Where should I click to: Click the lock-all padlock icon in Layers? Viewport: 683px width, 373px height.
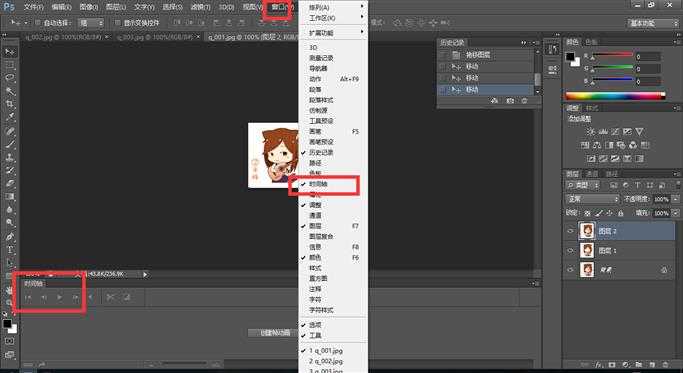[x=620, y=213]
